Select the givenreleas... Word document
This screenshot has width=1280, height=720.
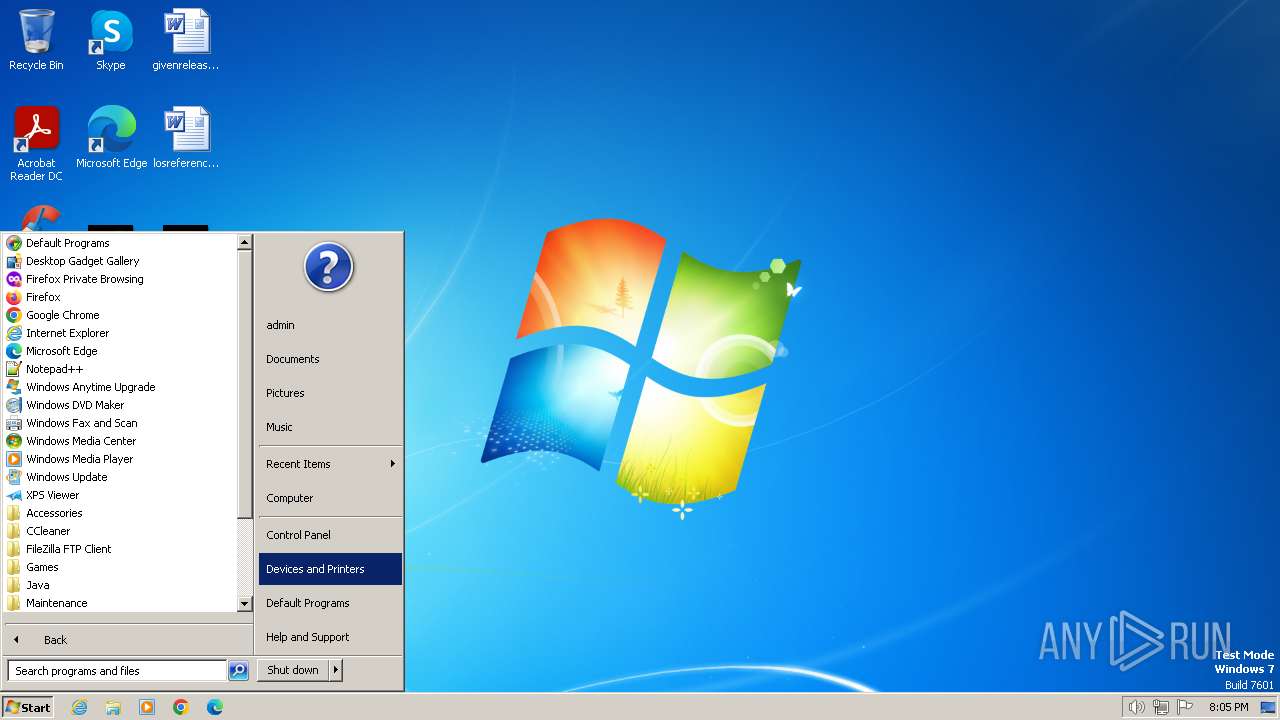point(186,41)
